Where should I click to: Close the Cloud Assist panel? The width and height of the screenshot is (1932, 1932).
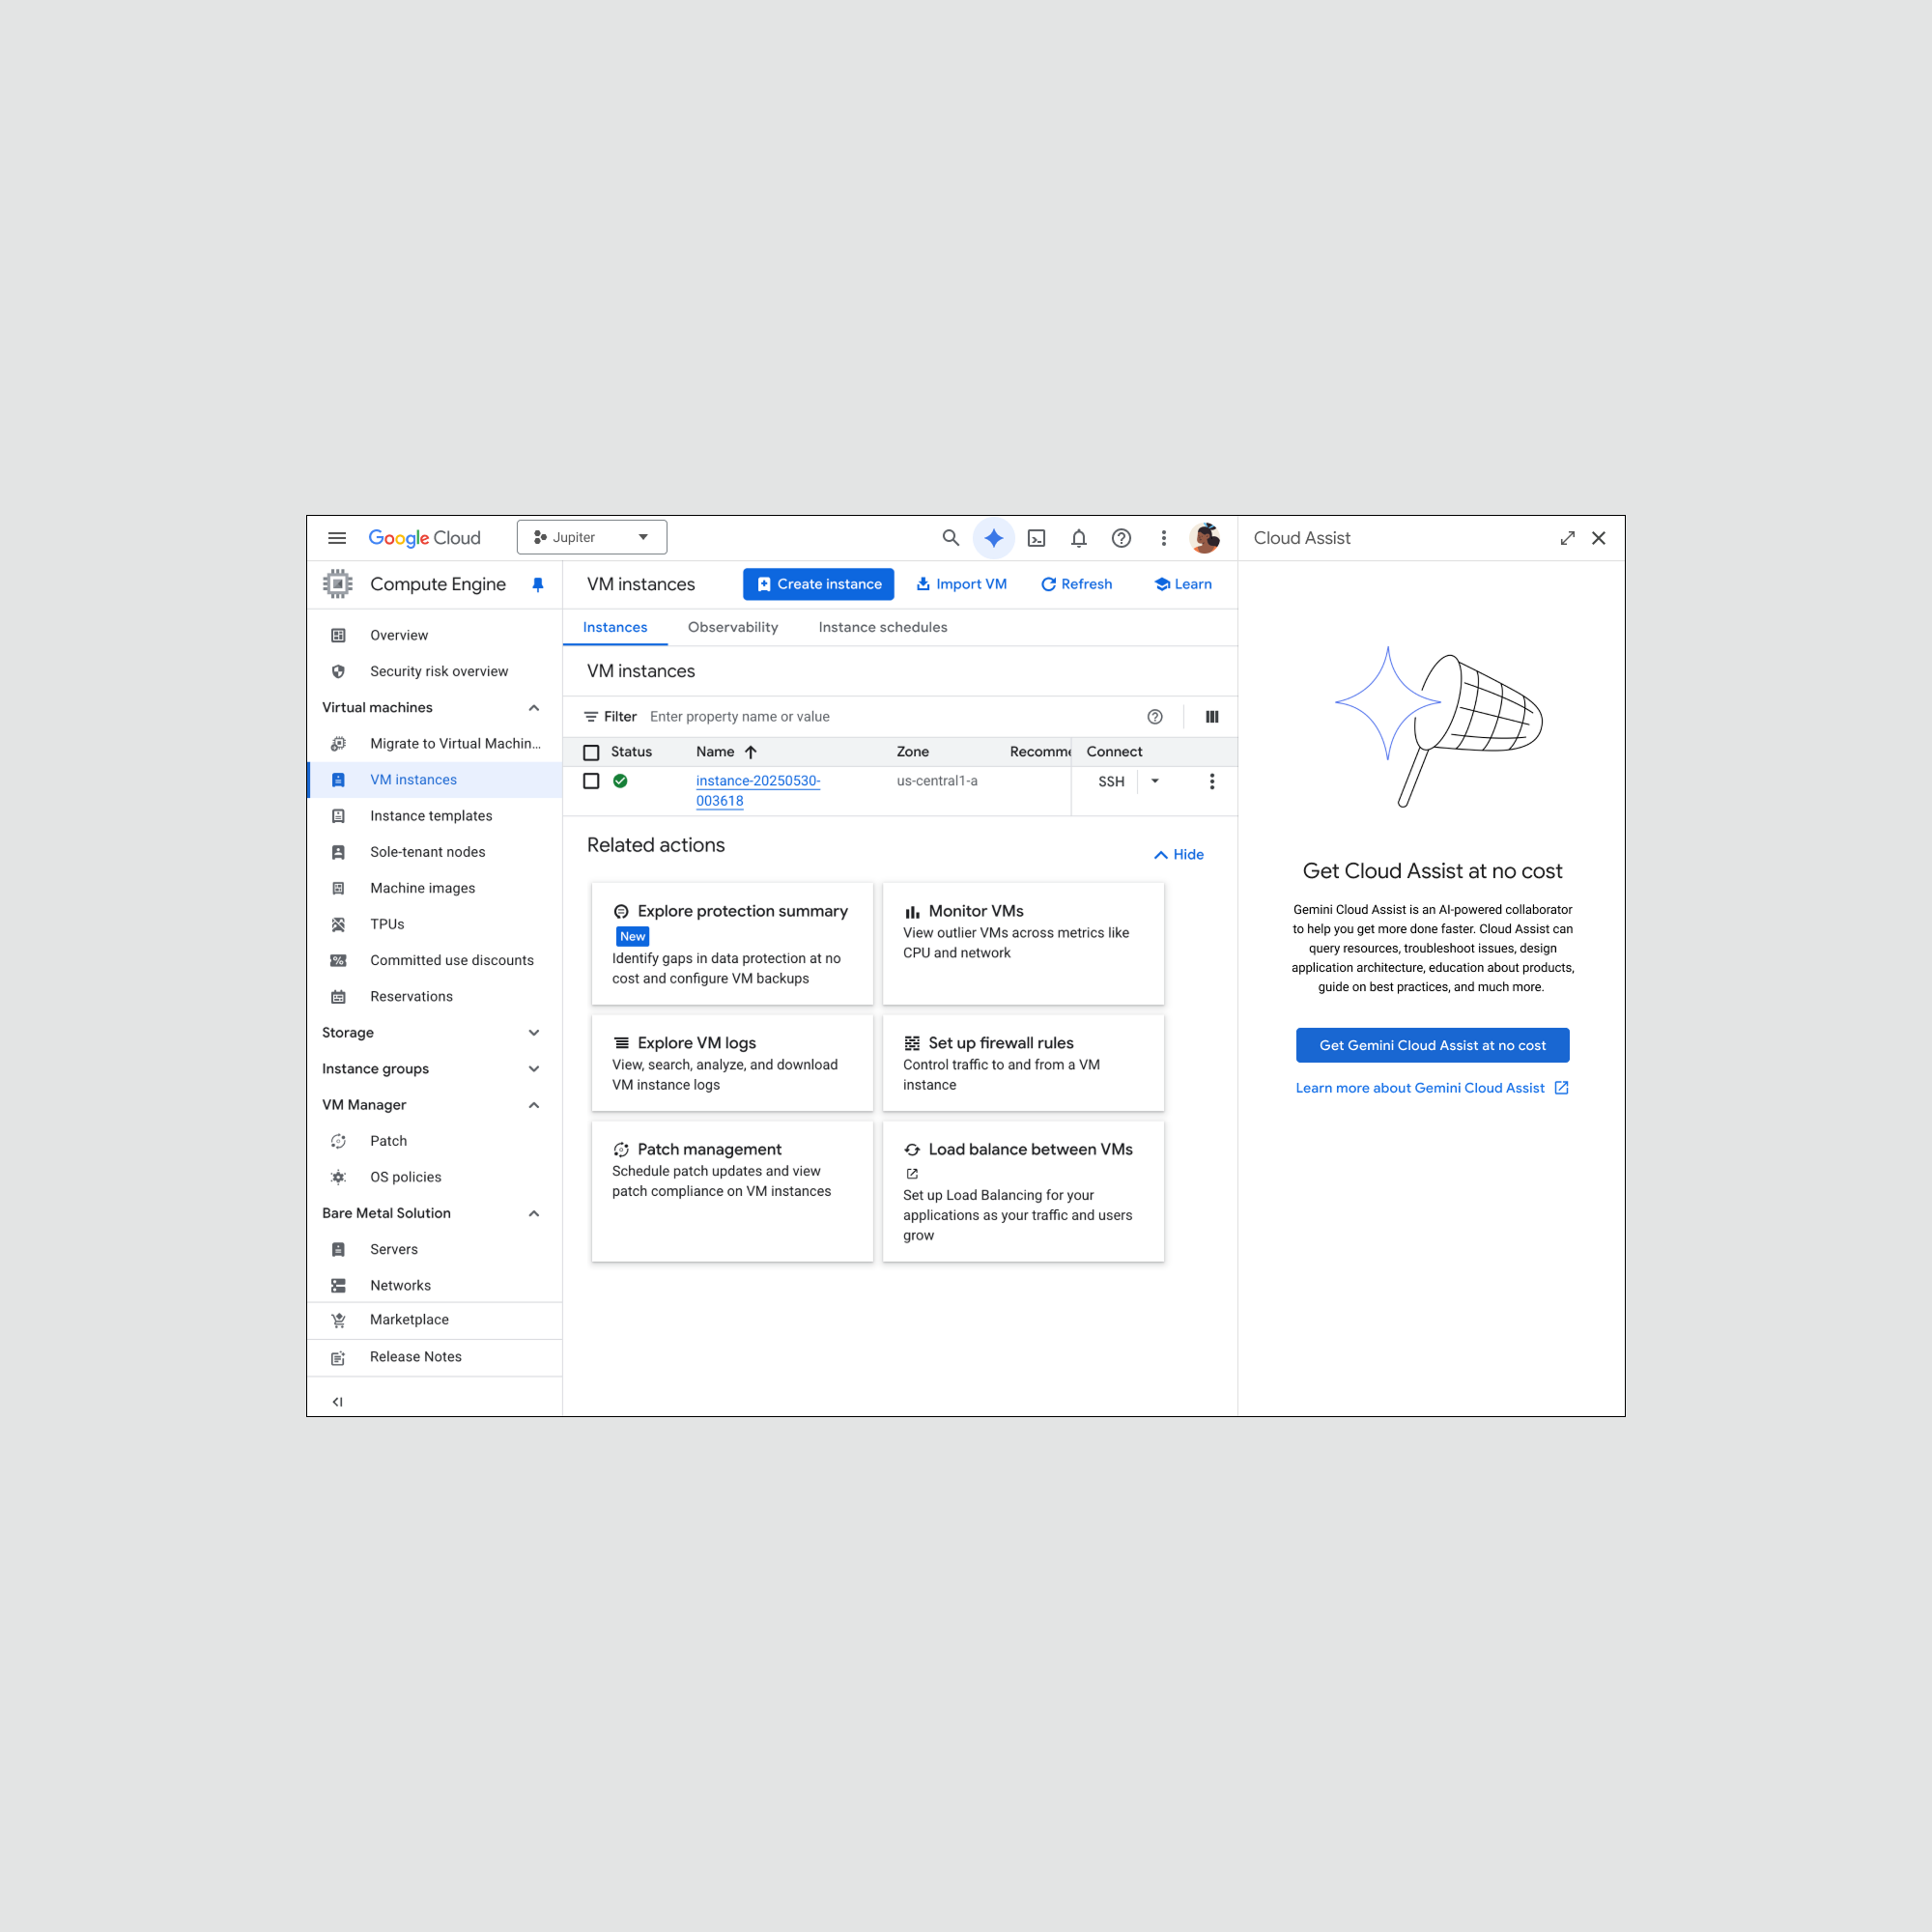(1598, 538)
